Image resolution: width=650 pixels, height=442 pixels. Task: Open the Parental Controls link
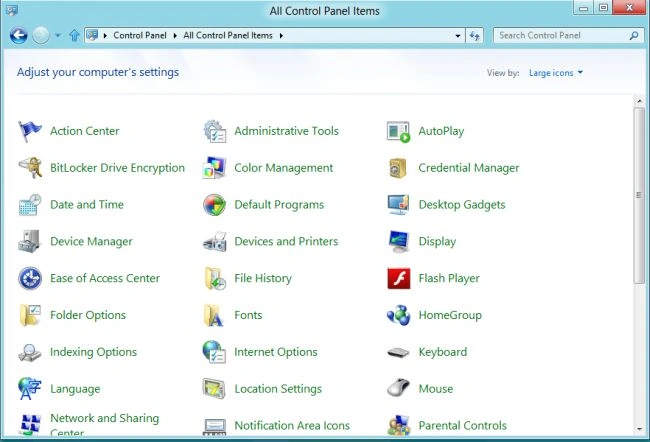(x=463, y=425)
